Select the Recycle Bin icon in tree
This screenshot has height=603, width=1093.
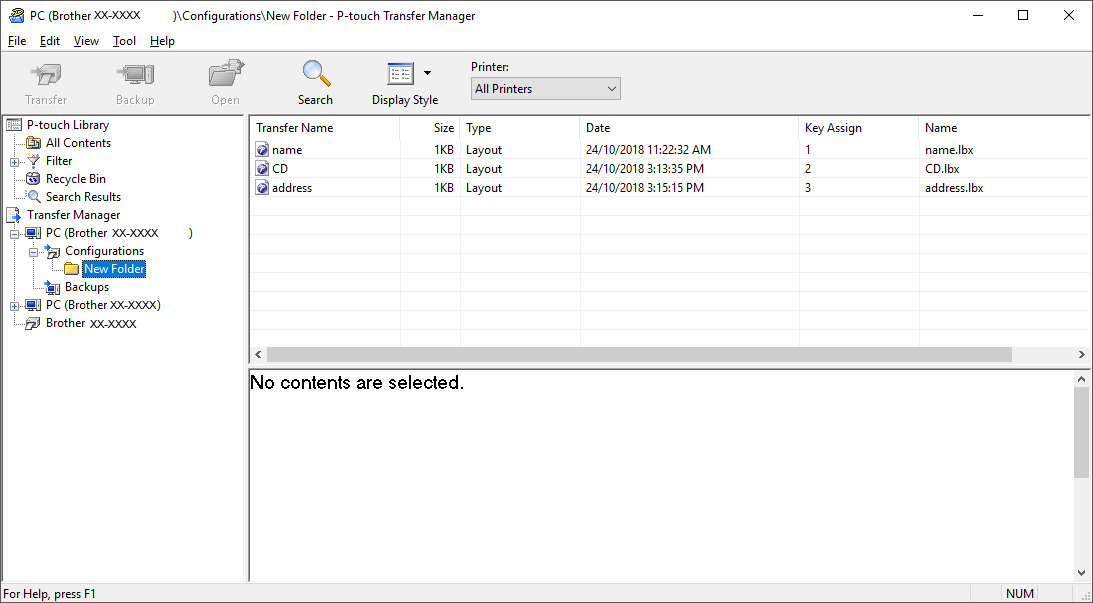click(34, 179)
